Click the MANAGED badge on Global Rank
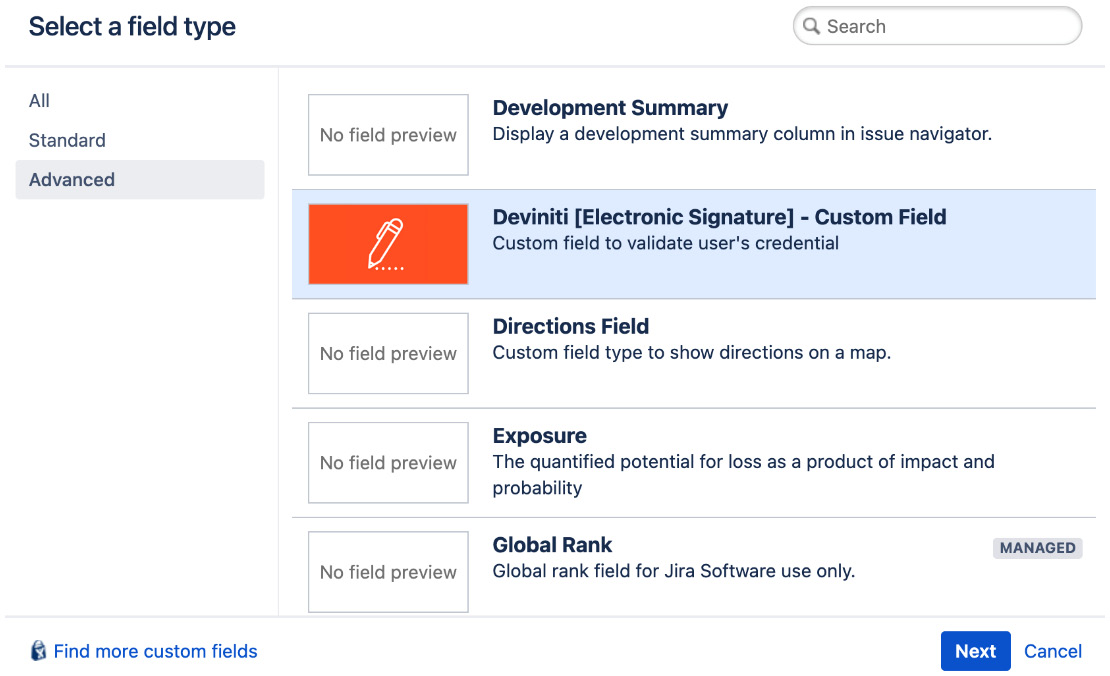The width and height of the screenshot is (1110, 676). pyautogui.click(x=1037, y=548)
